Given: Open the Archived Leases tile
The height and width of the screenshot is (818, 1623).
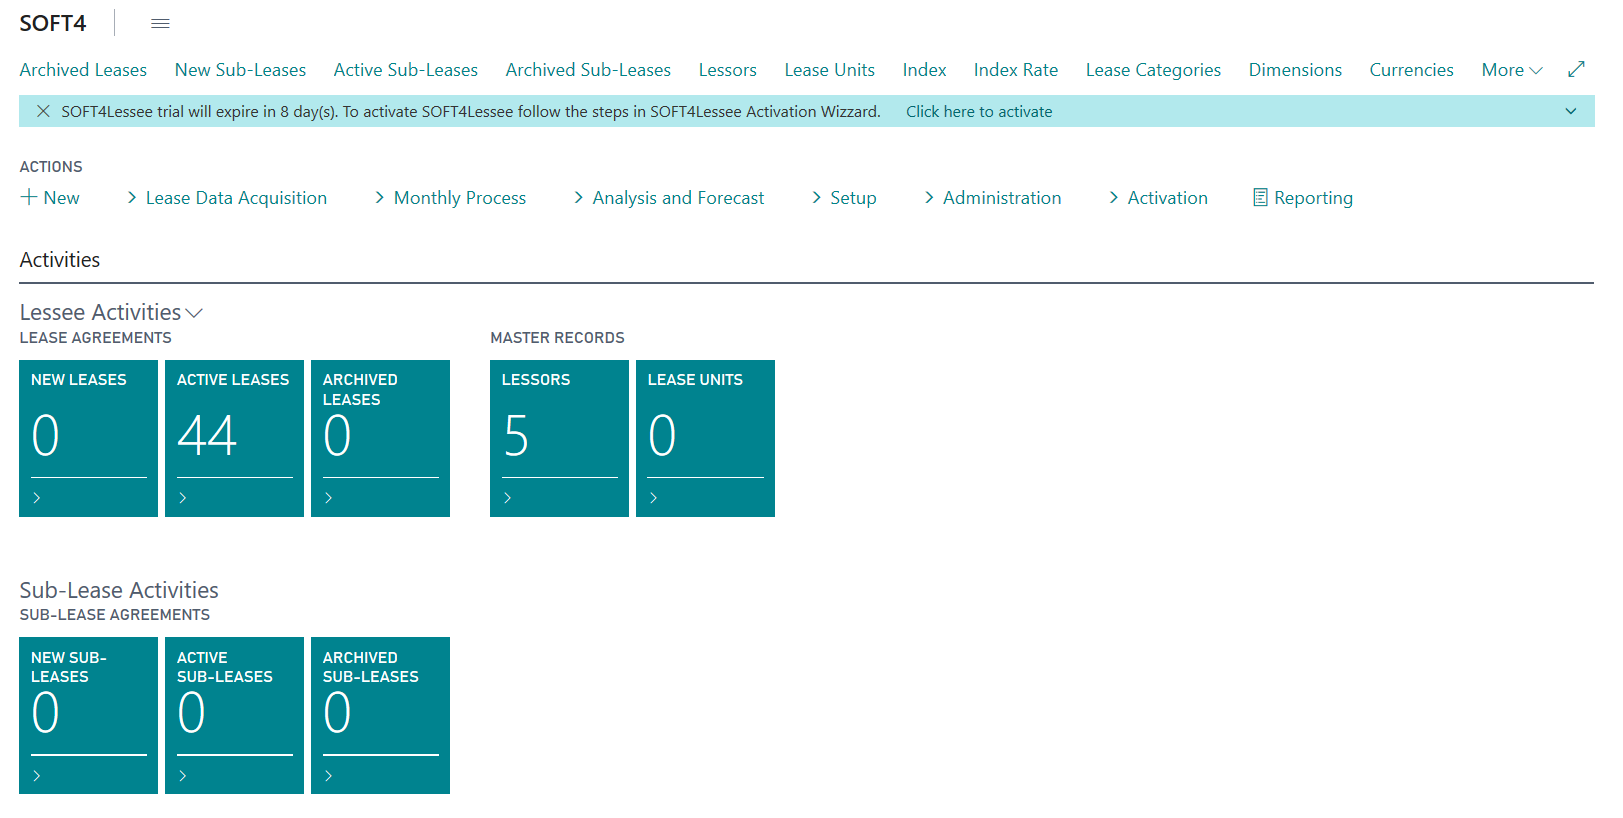Looking at the screenshot, I should coord(380,438).
